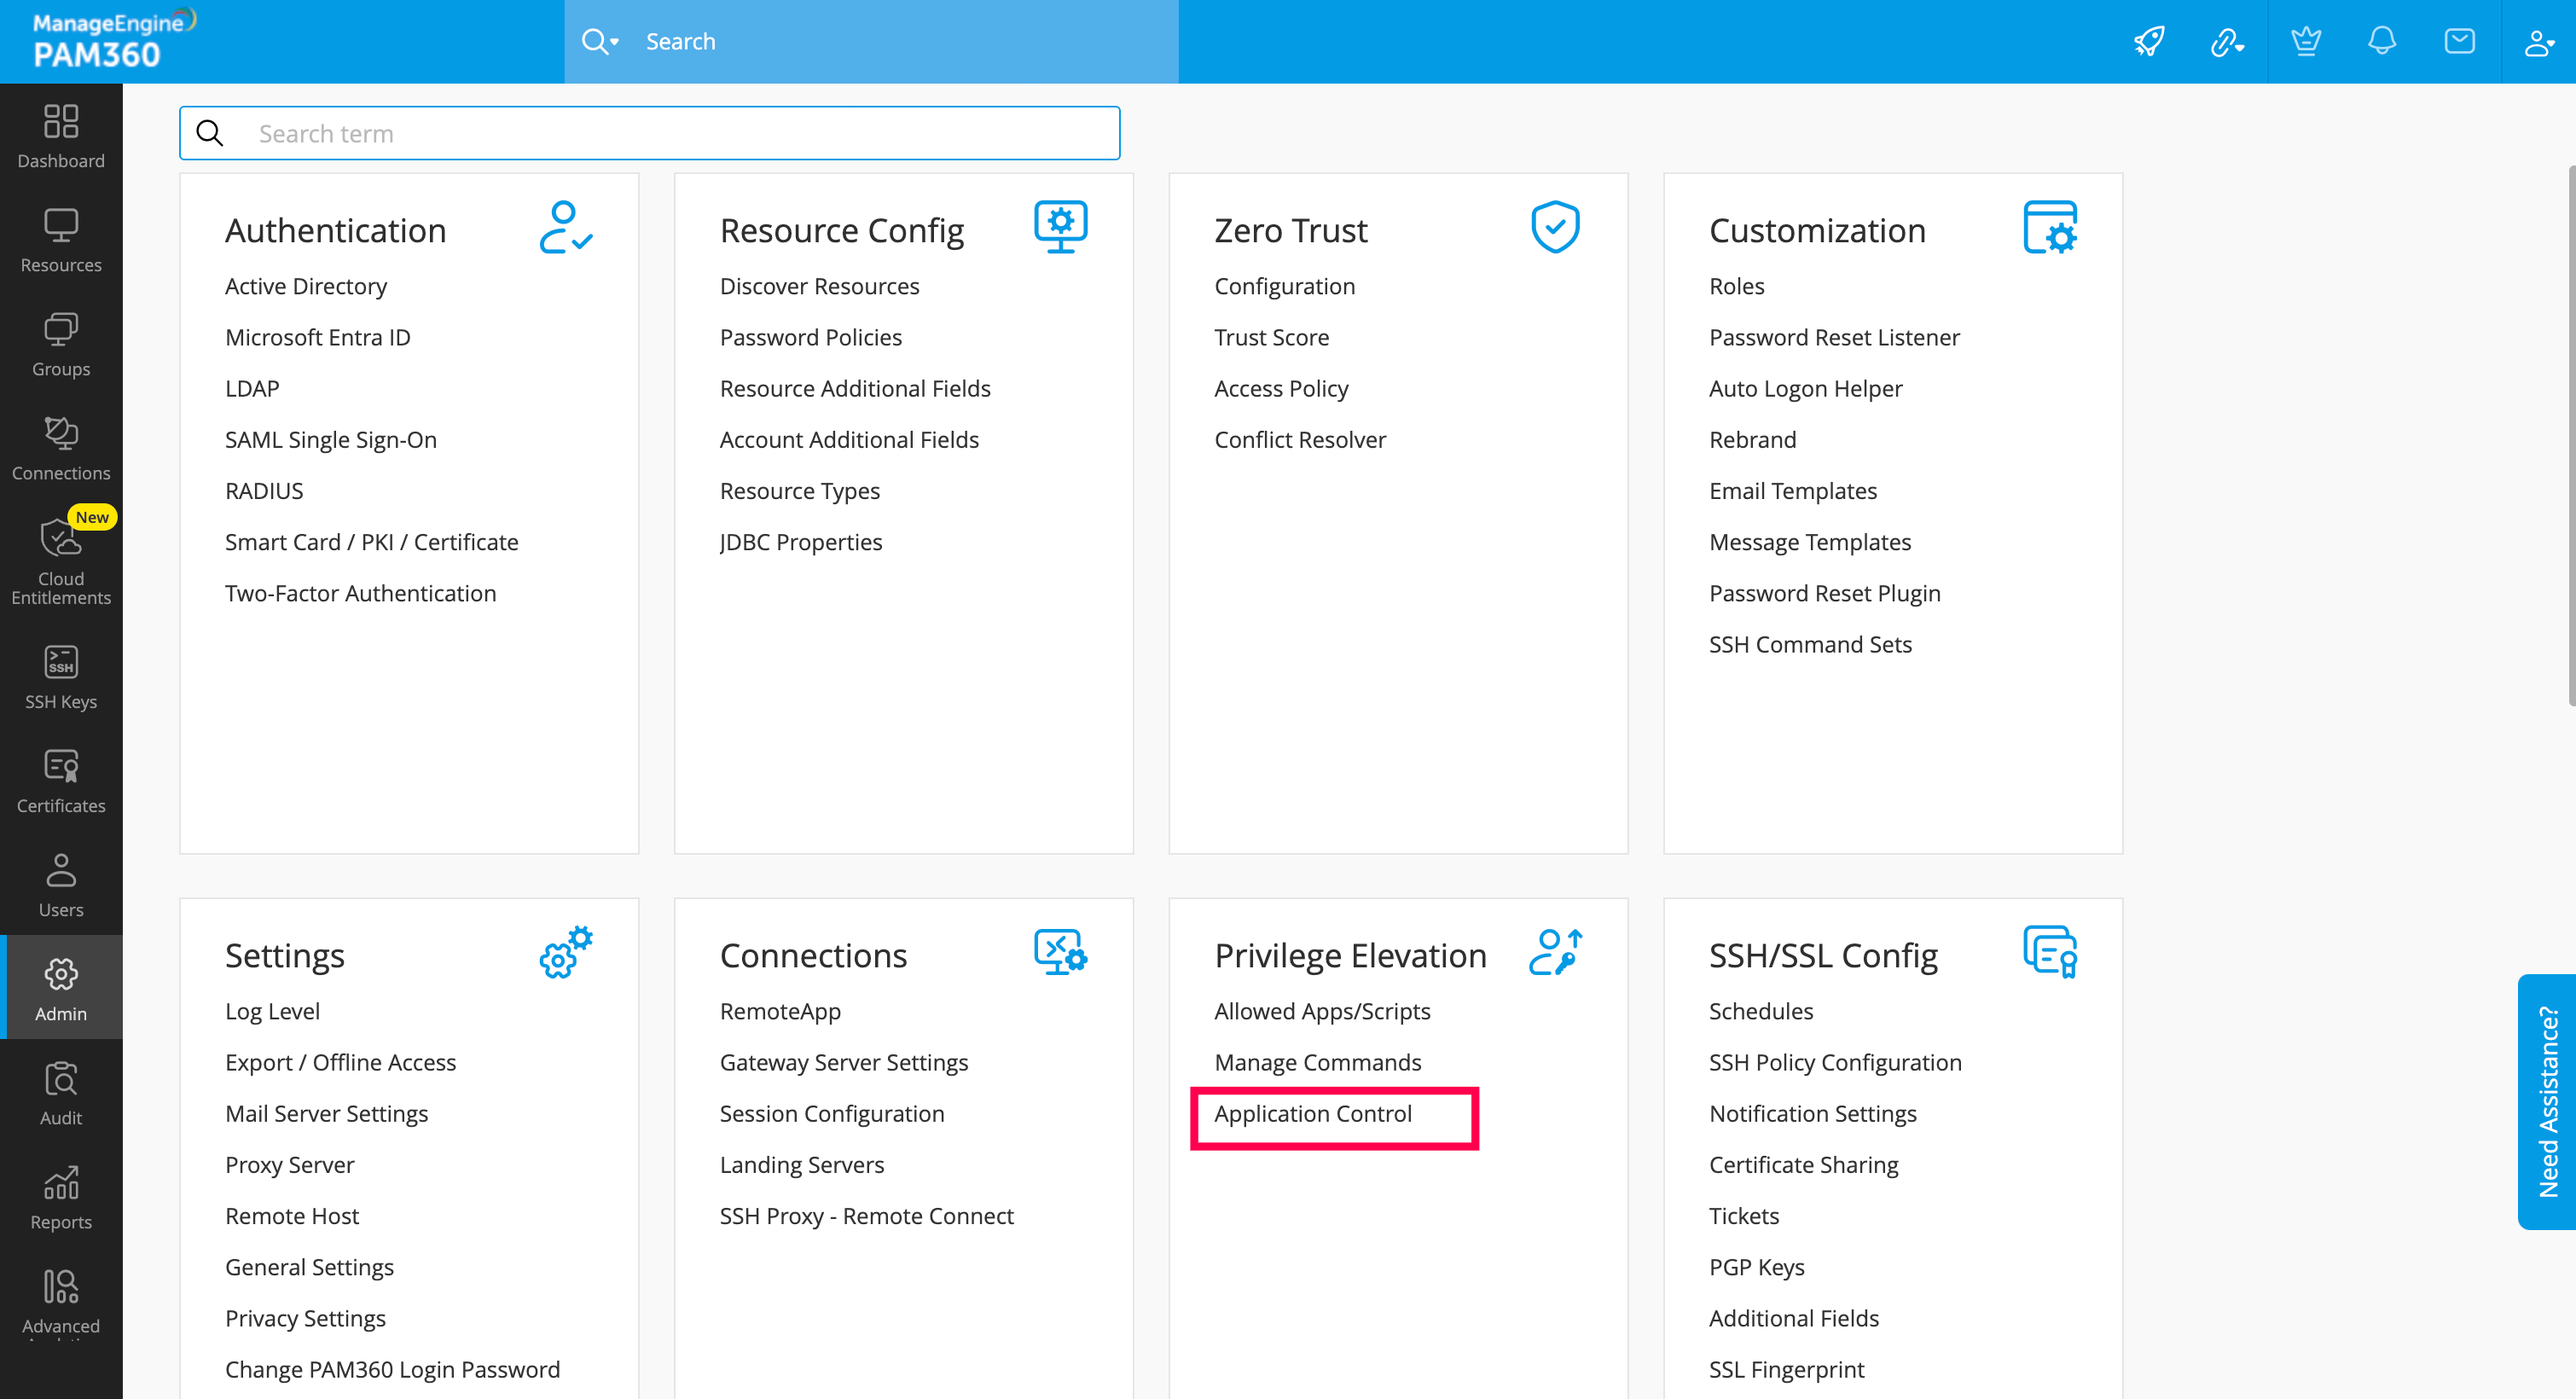Expand the search scope dropdown arrow
2576x1399 pixels.
pos(613,41)
